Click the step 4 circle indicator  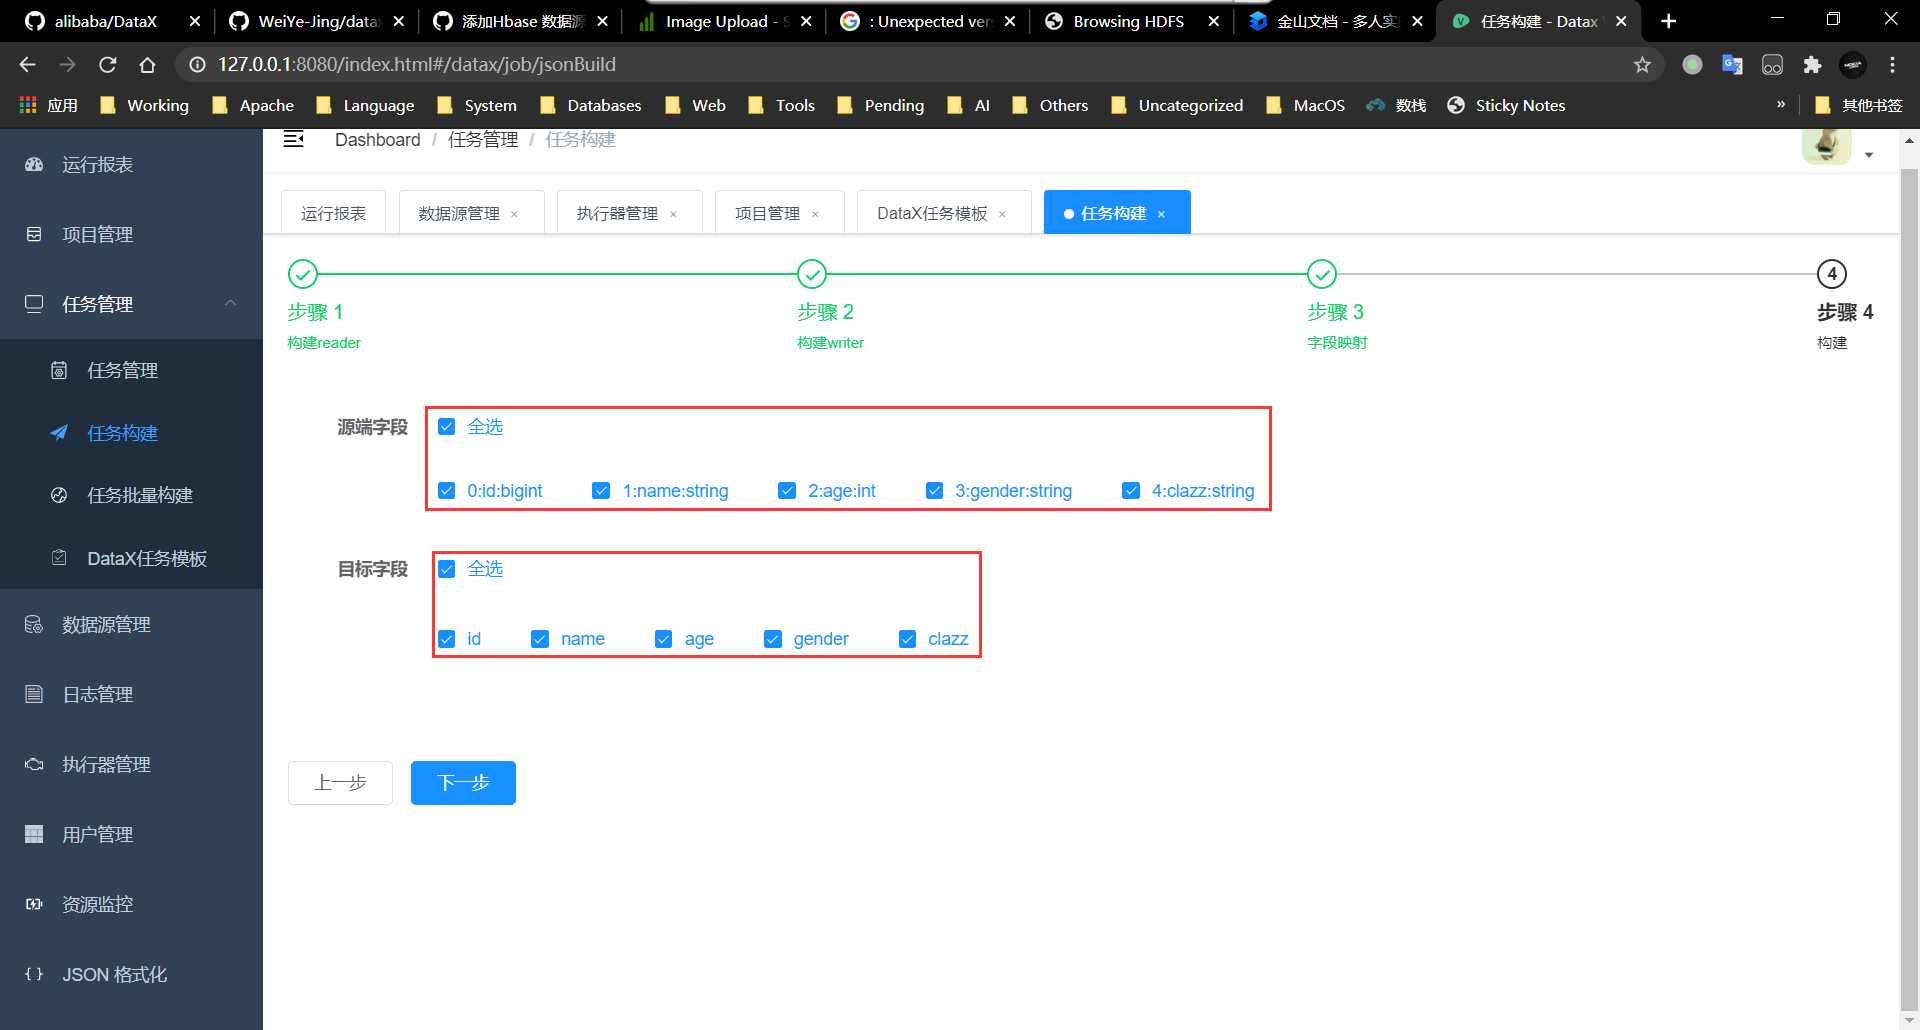pyautogui.click(x=1832, y=274)
